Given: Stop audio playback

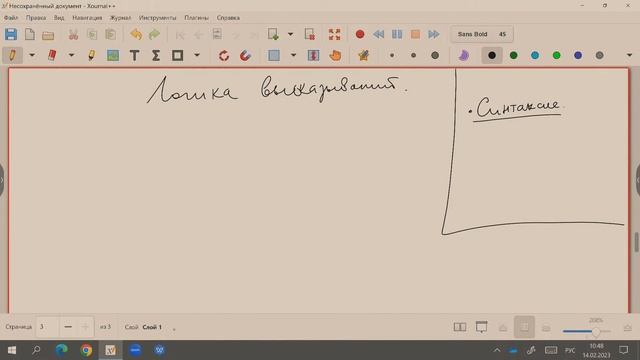Looking at the screenshot, I should (415, 34).
